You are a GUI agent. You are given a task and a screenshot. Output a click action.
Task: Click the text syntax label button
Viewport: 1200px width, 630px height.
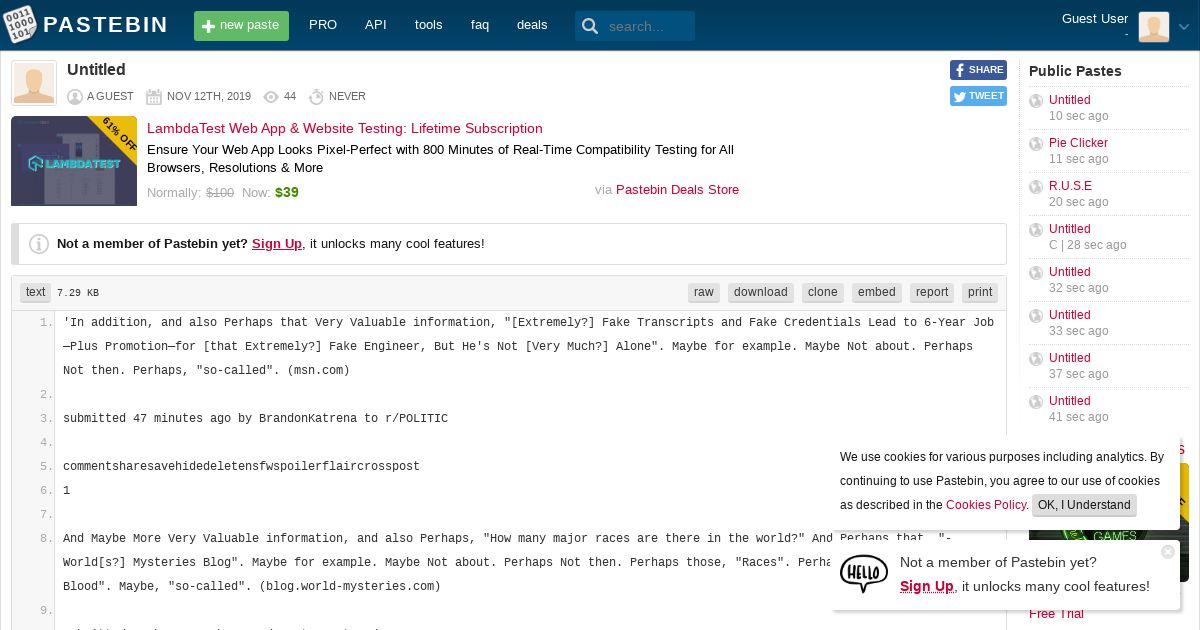[36, 292]
